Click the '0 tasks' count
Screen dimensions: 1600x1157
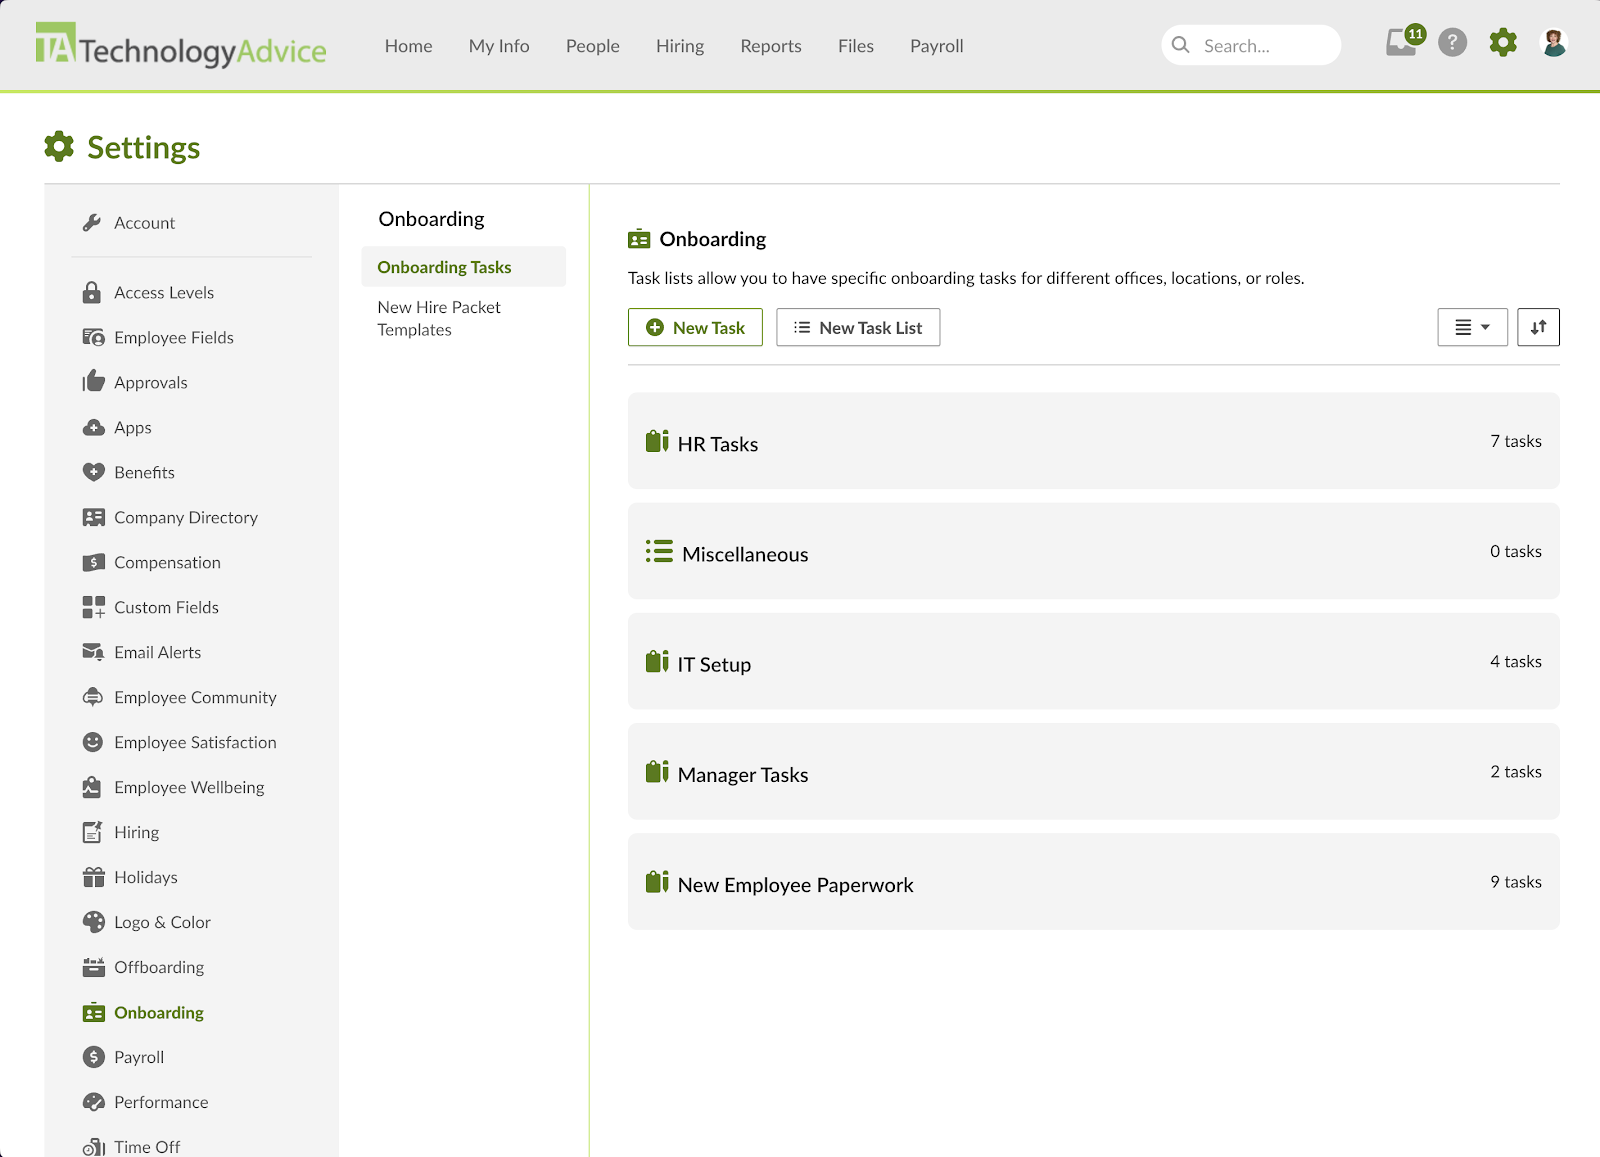[1516, 551]
